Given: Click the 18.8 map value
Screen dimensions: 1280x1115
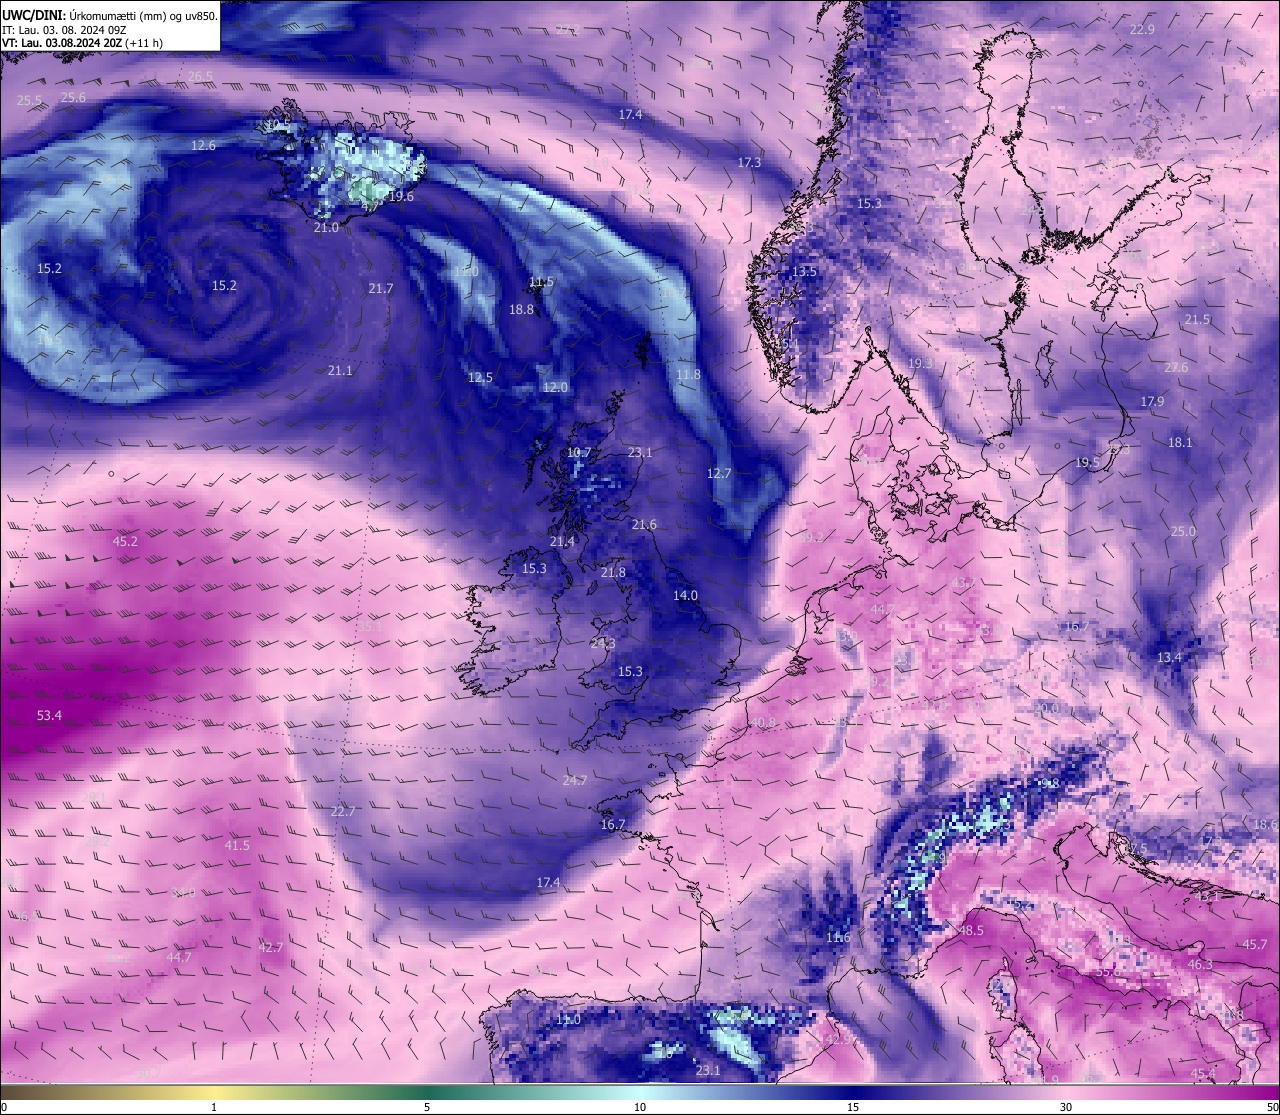Looking at the screenshot, I should coord(521,309).
